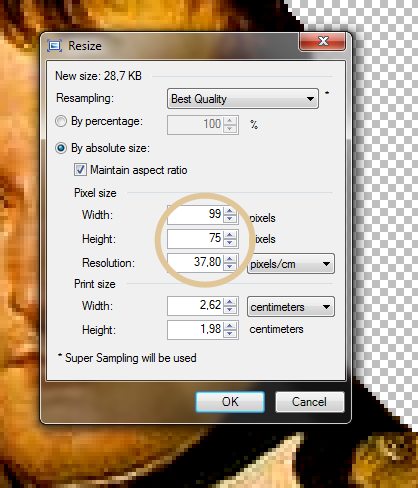
Task: Increase pixel Width with up arrow
Action: (229, 210)
